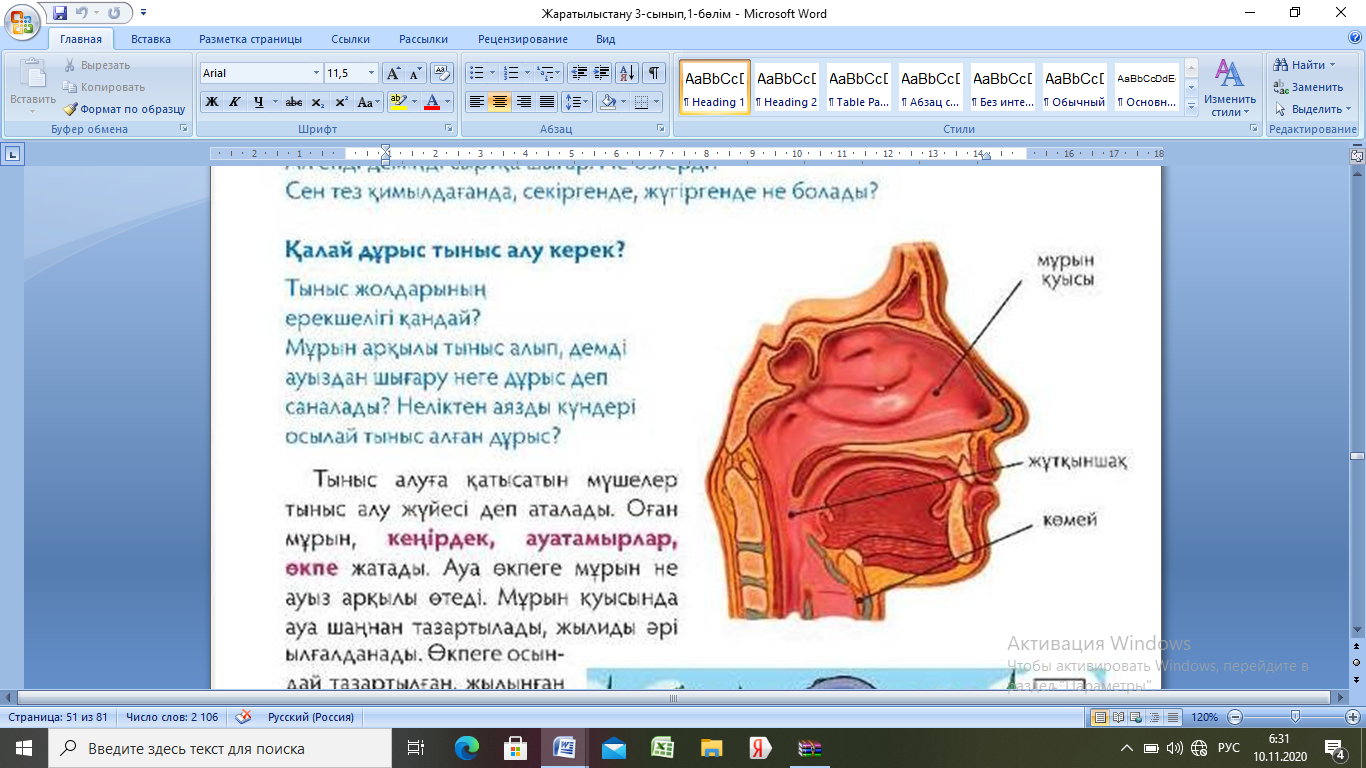The height and width of the screenshot is (768, 1366).
Task: Toggle bold (Ж) formatting
Action: coord(212,102)
